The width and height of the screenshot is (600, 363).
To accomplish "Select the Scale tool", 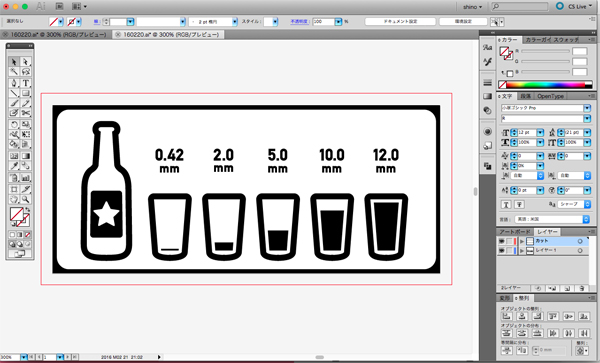I will pyautogui.click(x=25, y=124).
